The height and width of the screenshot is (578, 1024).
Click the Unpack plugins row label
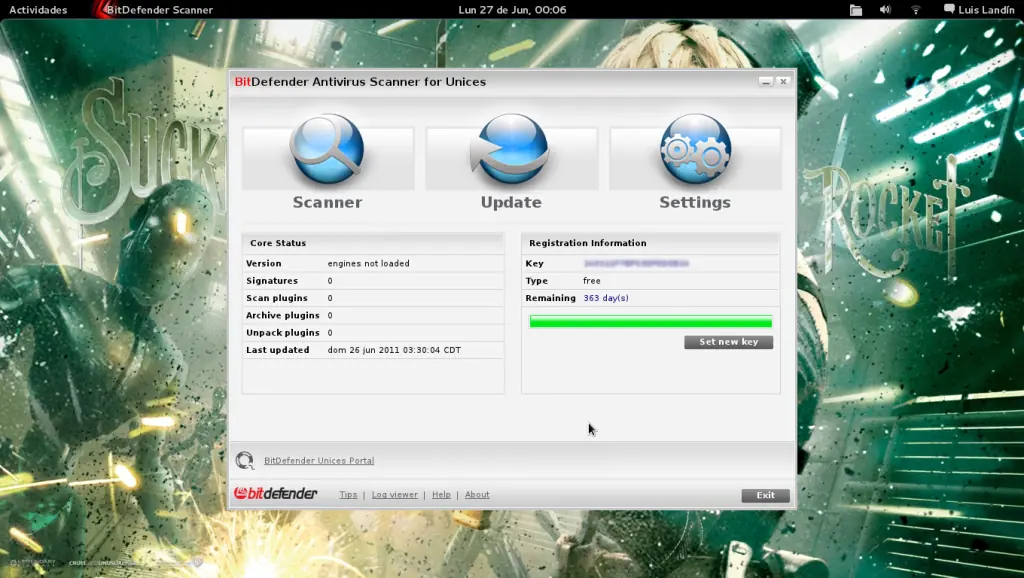pos(283,332)
